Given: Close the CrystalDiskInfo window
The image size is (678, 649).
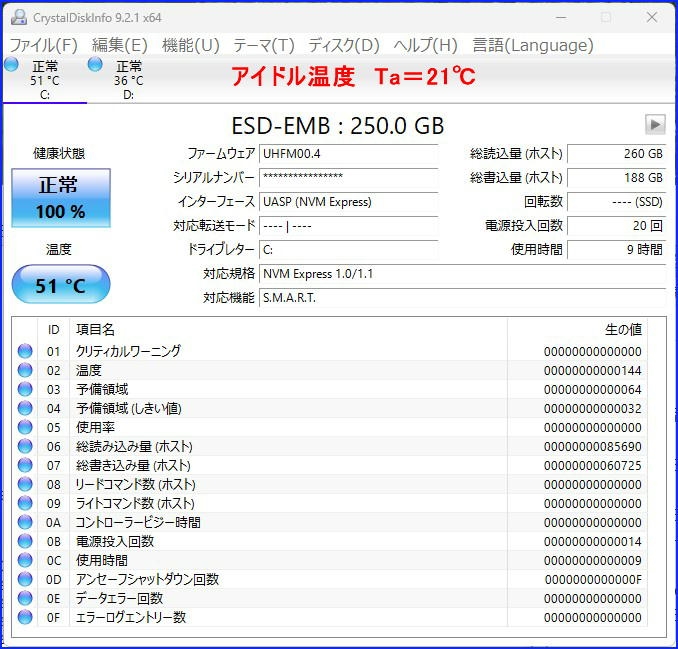Looking at the screenshot, I should pos(652,17).
